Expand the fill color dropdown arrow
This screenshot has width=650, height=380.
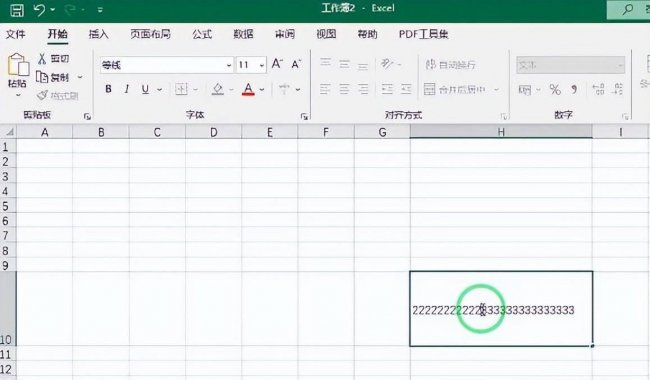click(x=231, y=89)
